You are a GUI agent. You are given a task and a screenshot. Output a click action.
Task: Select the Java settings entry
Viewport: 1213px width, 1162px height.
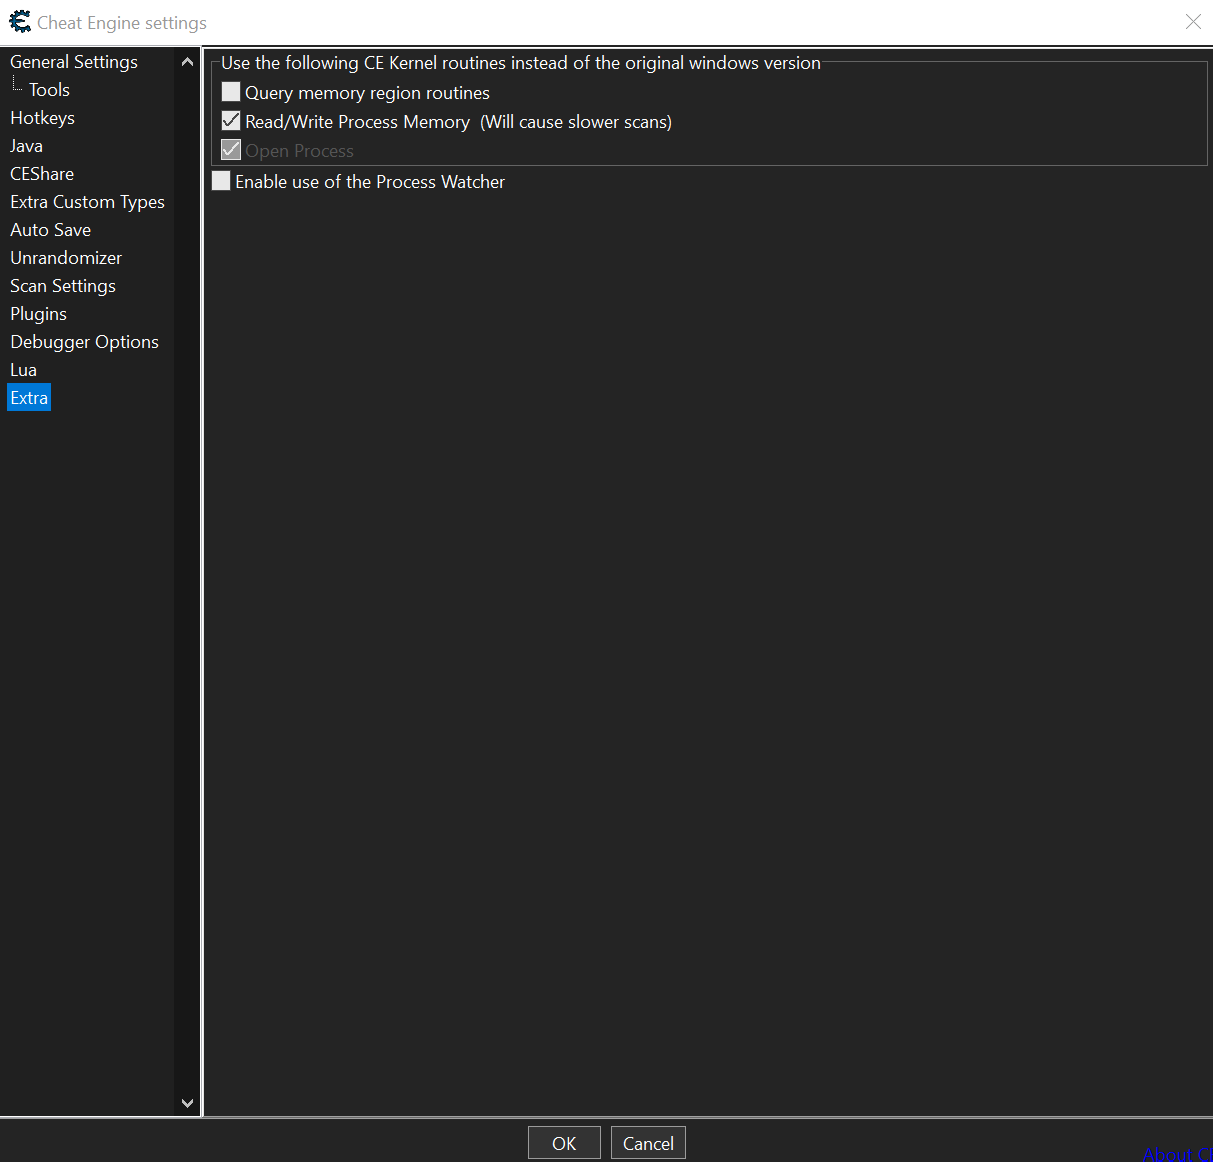[26, 146]
